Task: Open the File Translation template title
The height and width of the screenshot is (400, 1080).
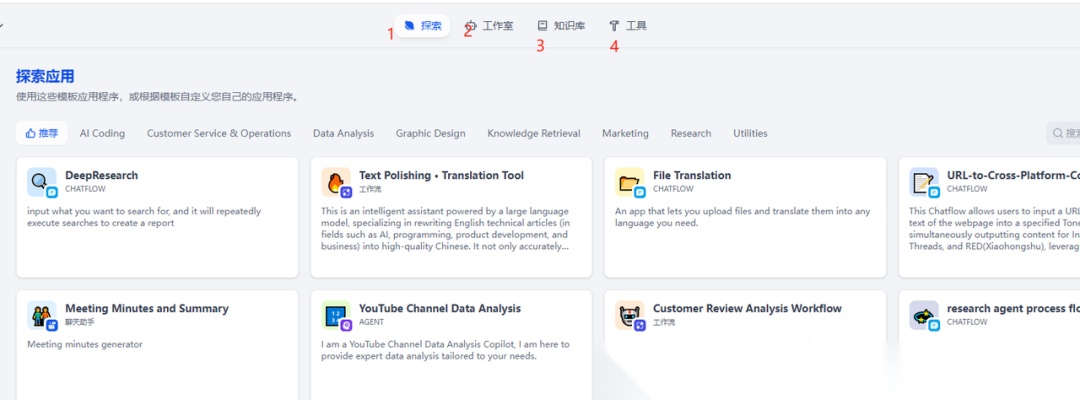Action: (692, 176)
